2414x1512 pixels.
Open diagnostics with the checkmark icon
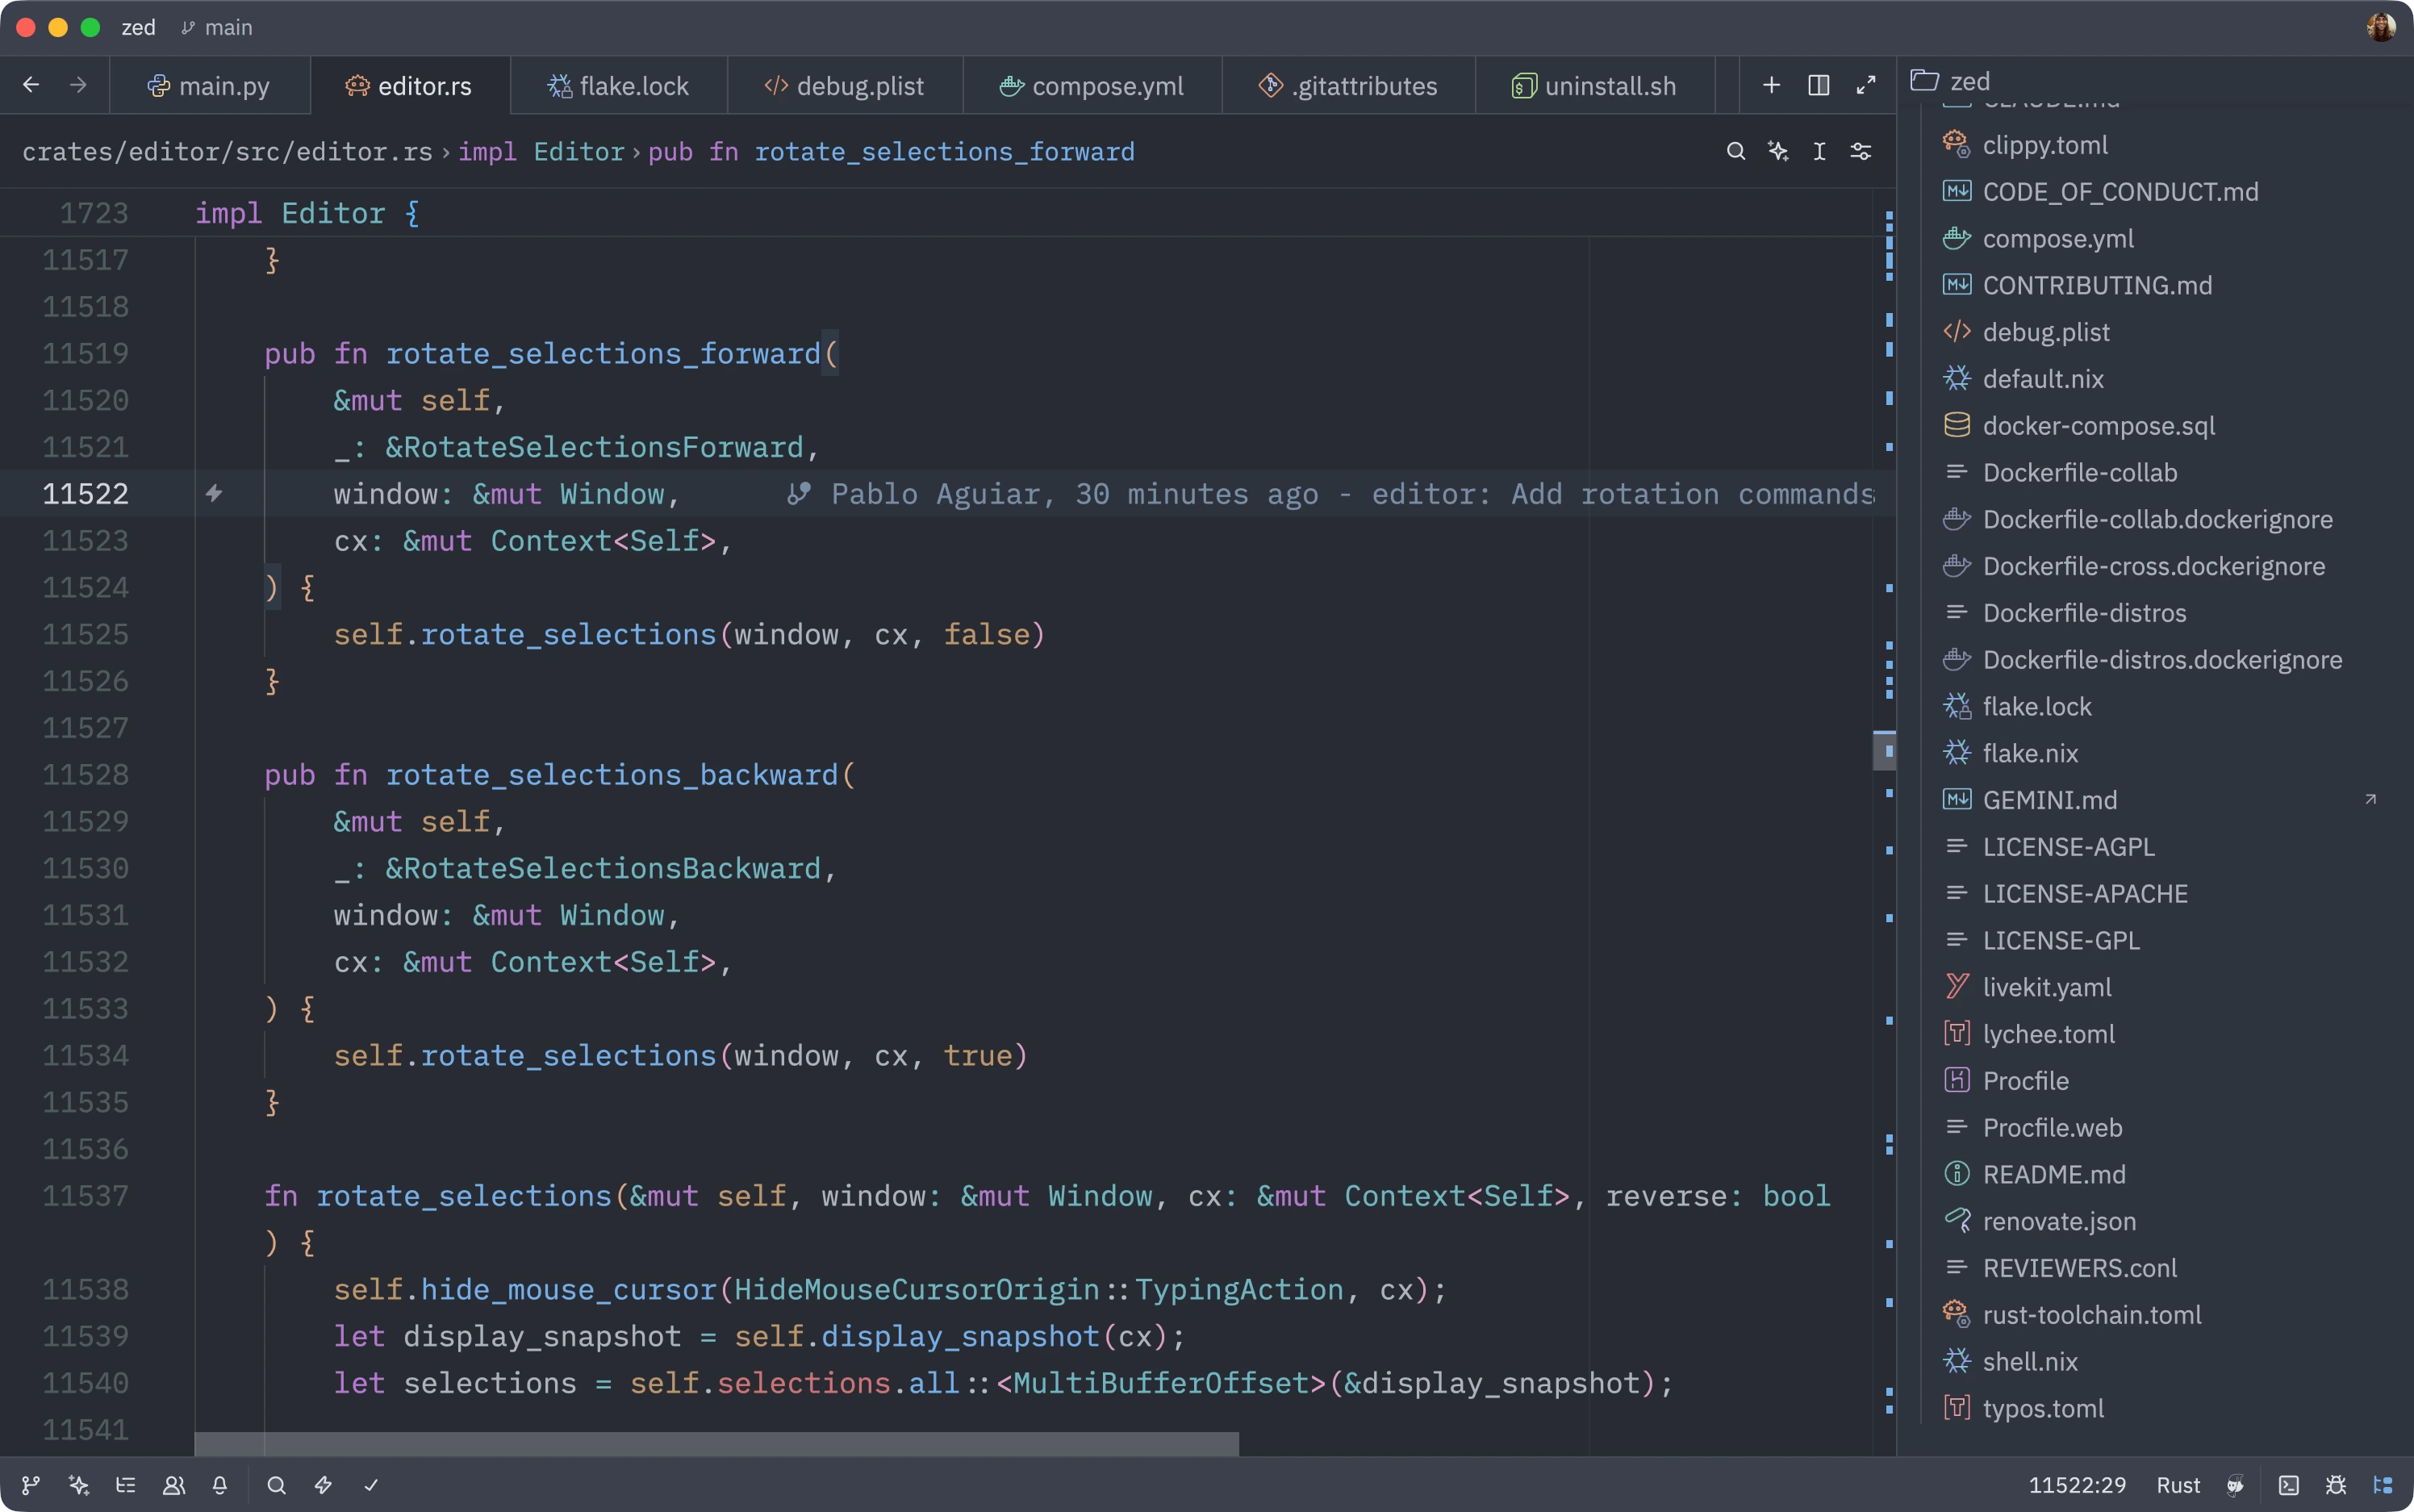[x=370, y=1486]
